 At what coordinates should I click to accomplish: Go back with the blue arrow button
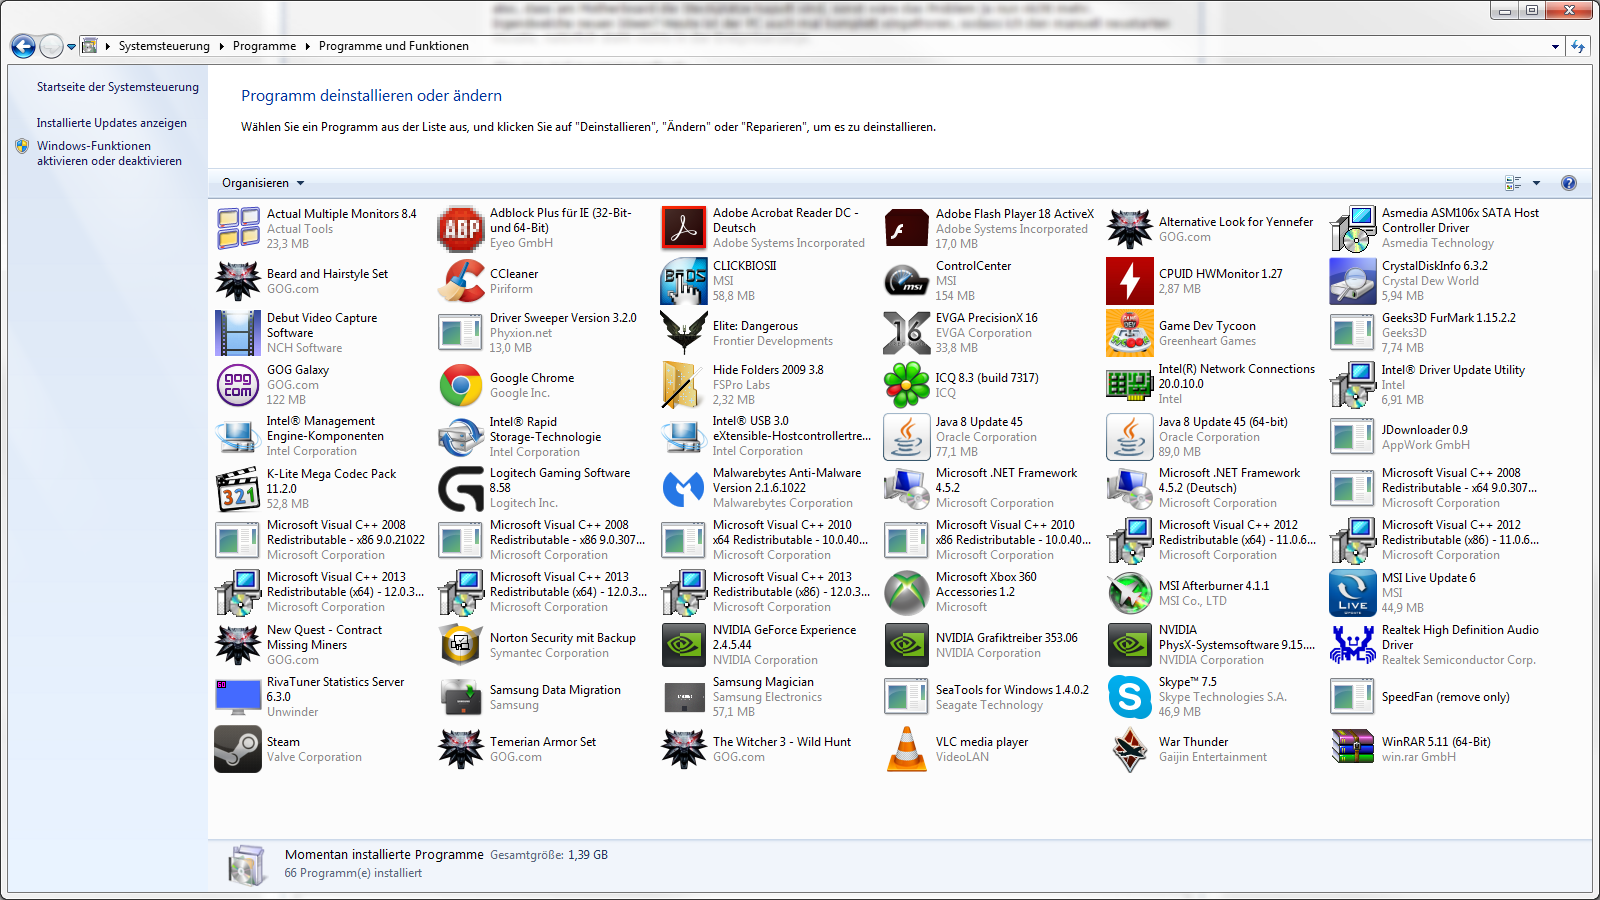coord(23,46)
